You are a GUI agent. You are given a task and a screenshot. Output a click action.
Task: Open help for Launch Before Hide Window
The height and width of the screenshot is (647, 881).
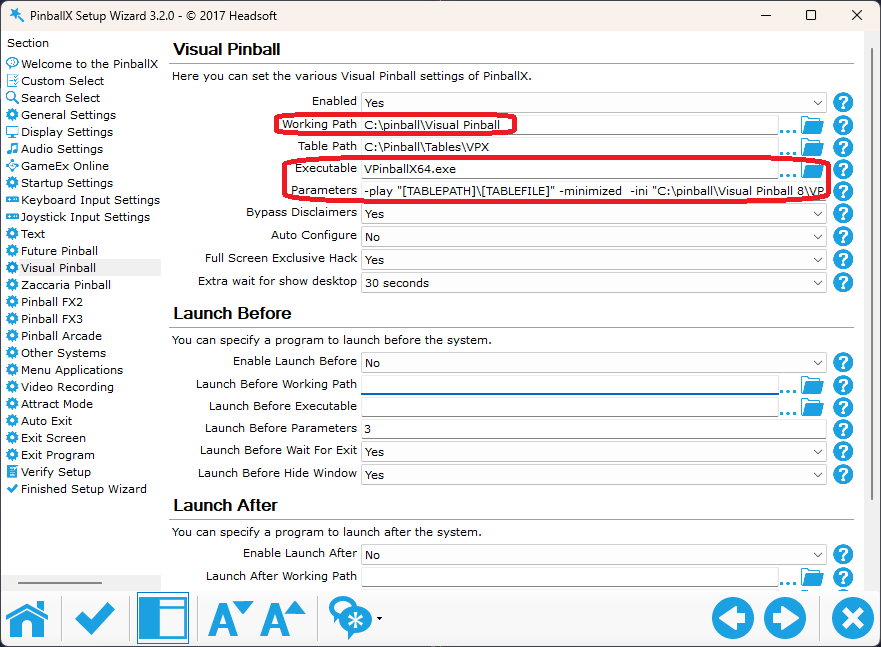click(843, 475)
